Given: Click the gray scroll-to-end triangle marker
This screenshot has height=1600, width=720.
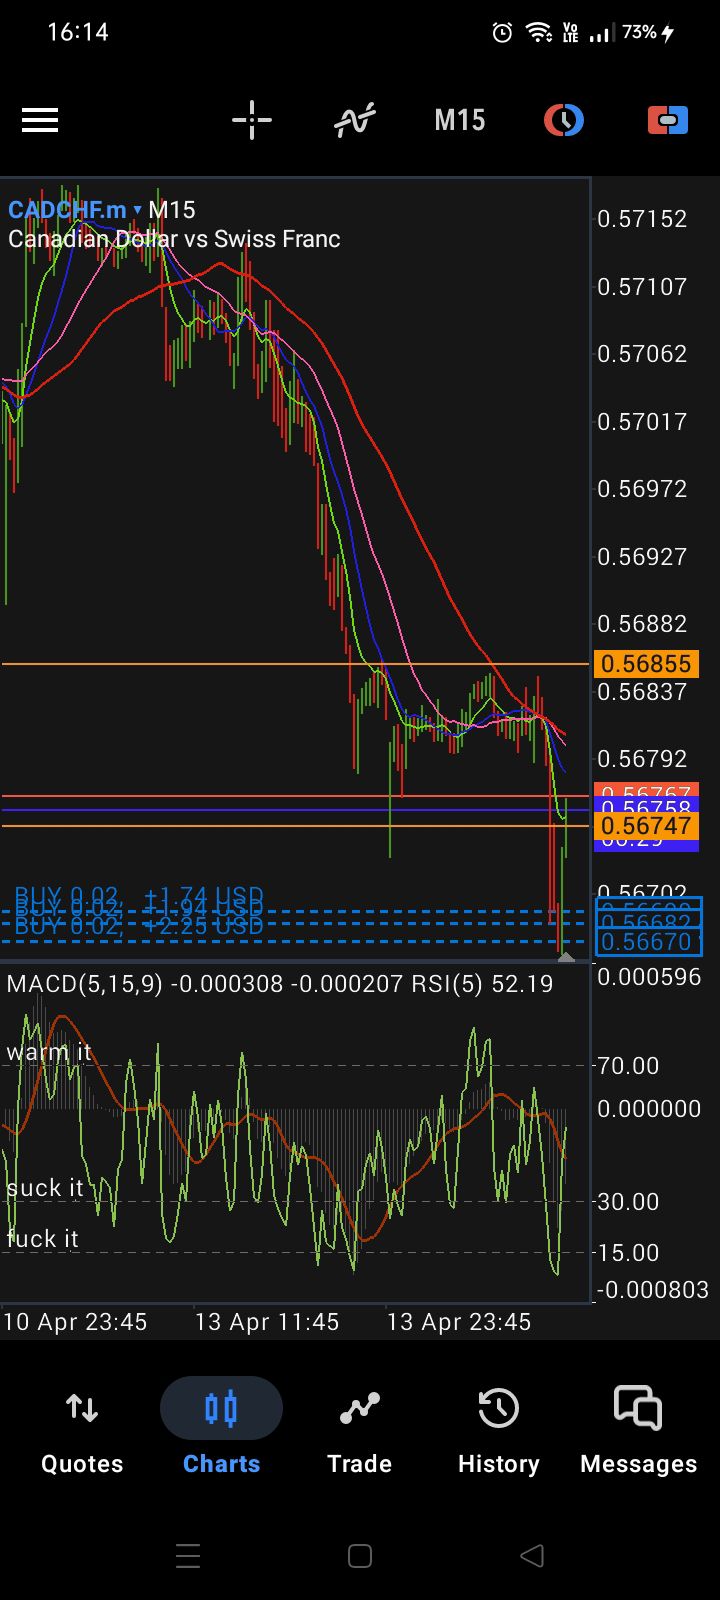Looking at the screenshot, I should click(566, 957).
